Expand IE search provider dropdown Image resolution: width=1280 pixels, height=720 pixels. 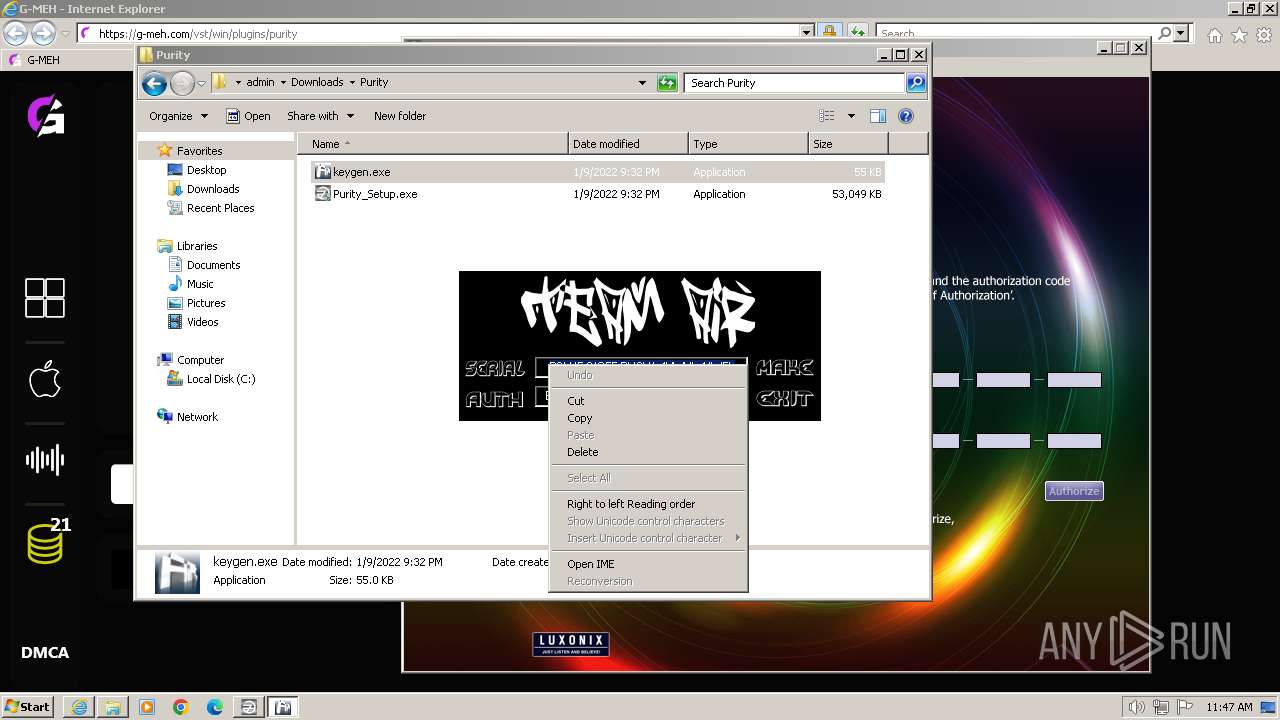pyautogui.click(x=1181, y=33)
